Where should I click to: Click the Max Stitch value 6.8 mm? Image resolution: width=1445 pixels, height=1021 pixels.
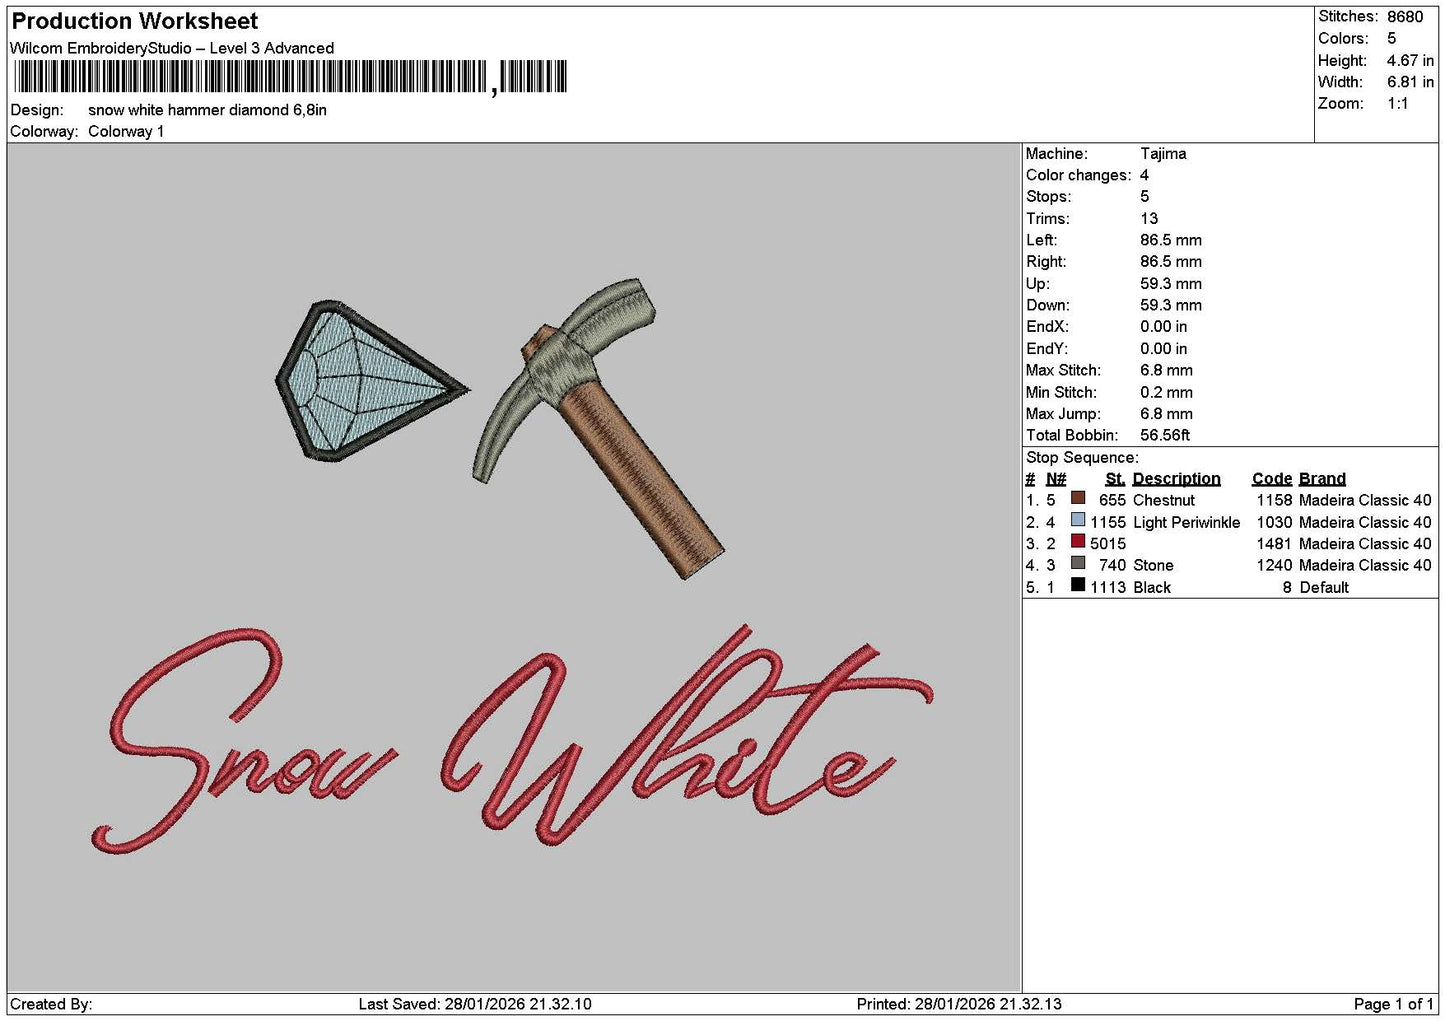(1166, 370)
